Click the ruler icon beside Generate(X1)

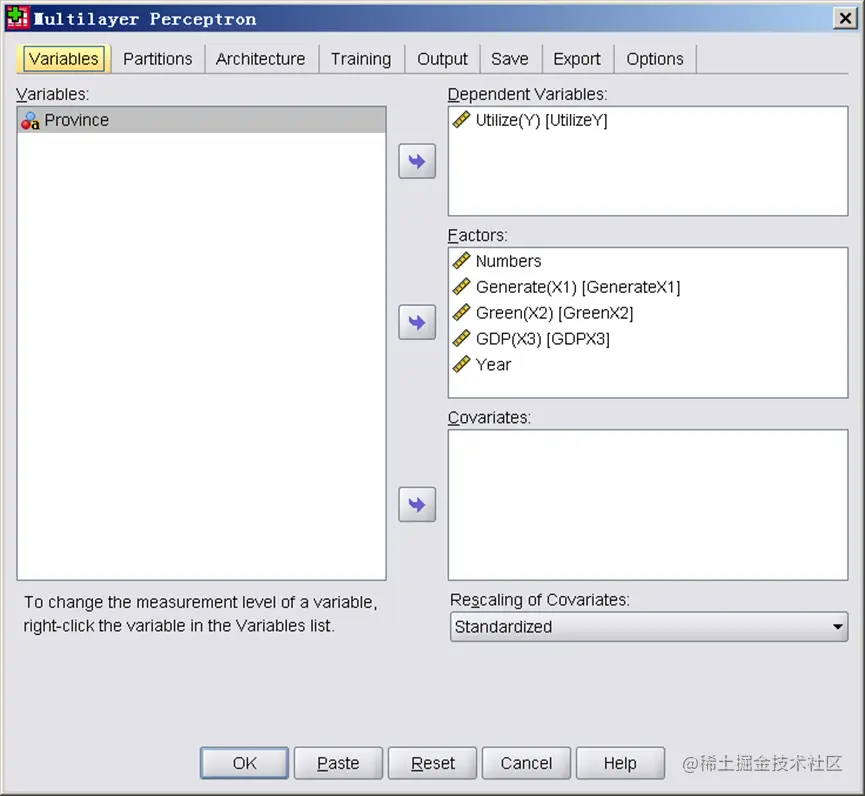click(461, 286)
